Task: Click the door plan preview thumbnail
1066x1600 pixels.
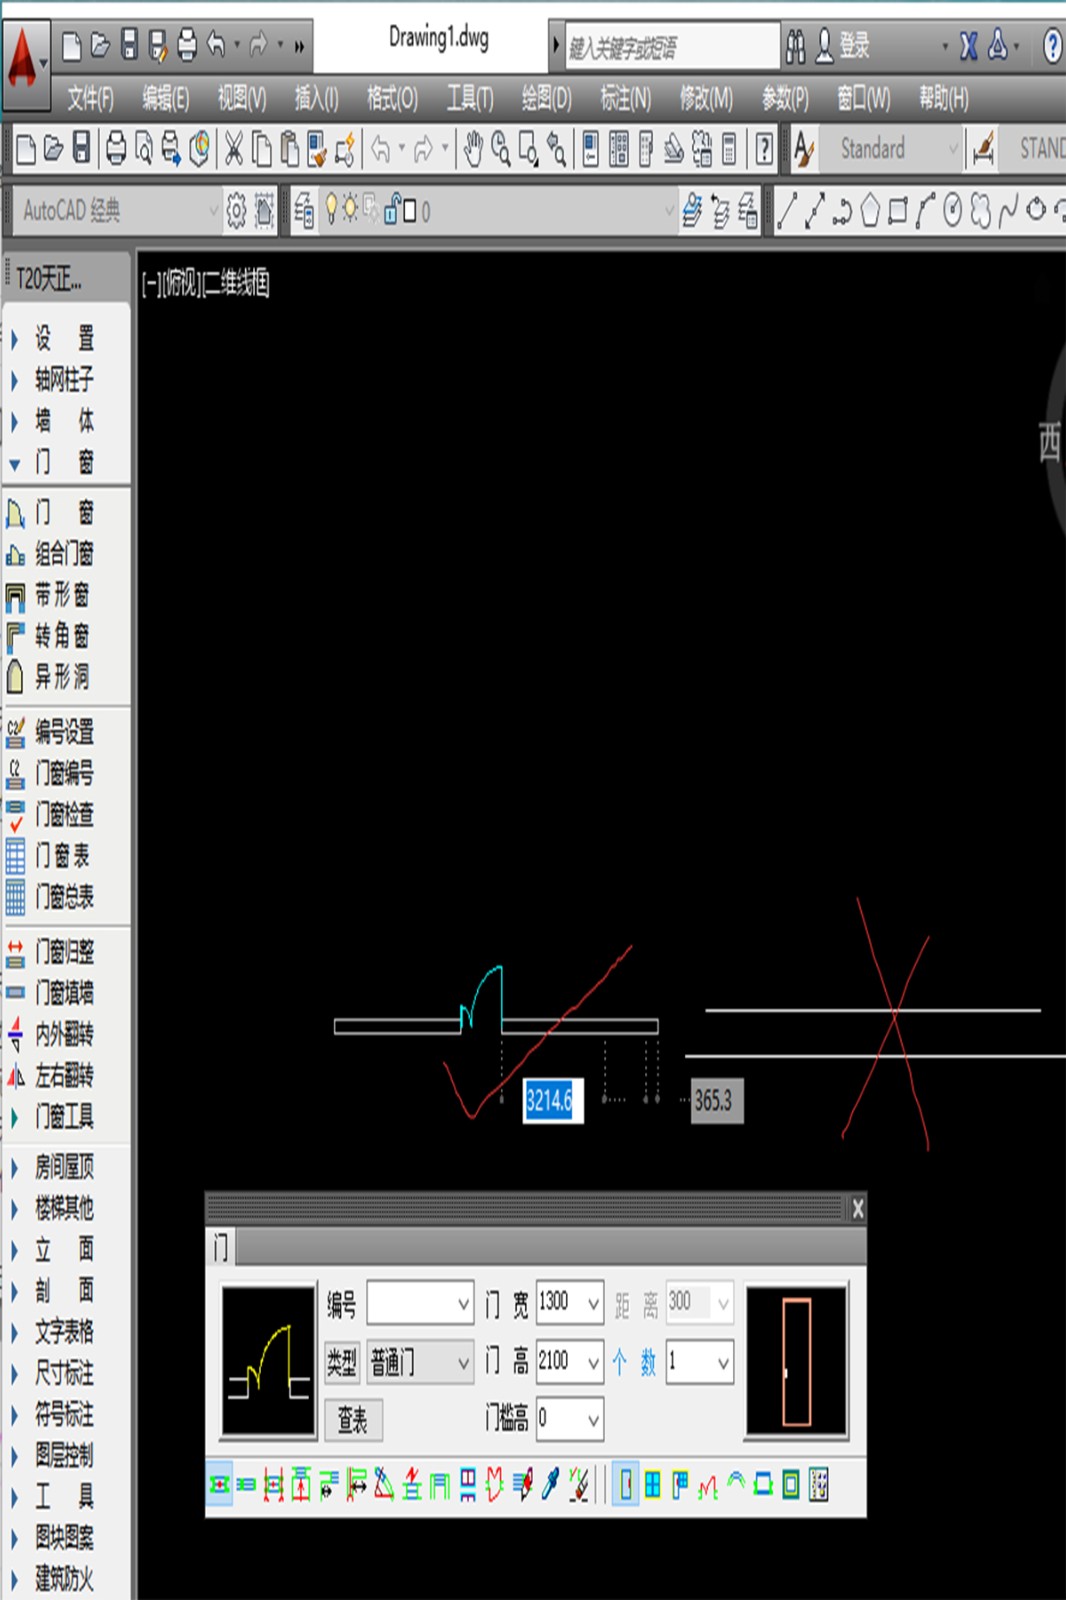Action: coord(268,1360)
